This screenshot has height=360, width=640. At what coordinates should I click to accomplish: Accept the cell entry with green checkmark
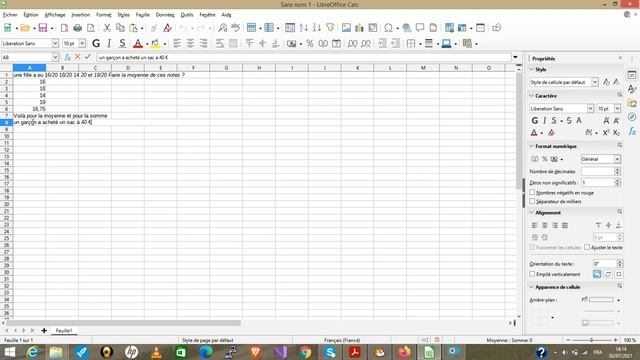point(87,57)
